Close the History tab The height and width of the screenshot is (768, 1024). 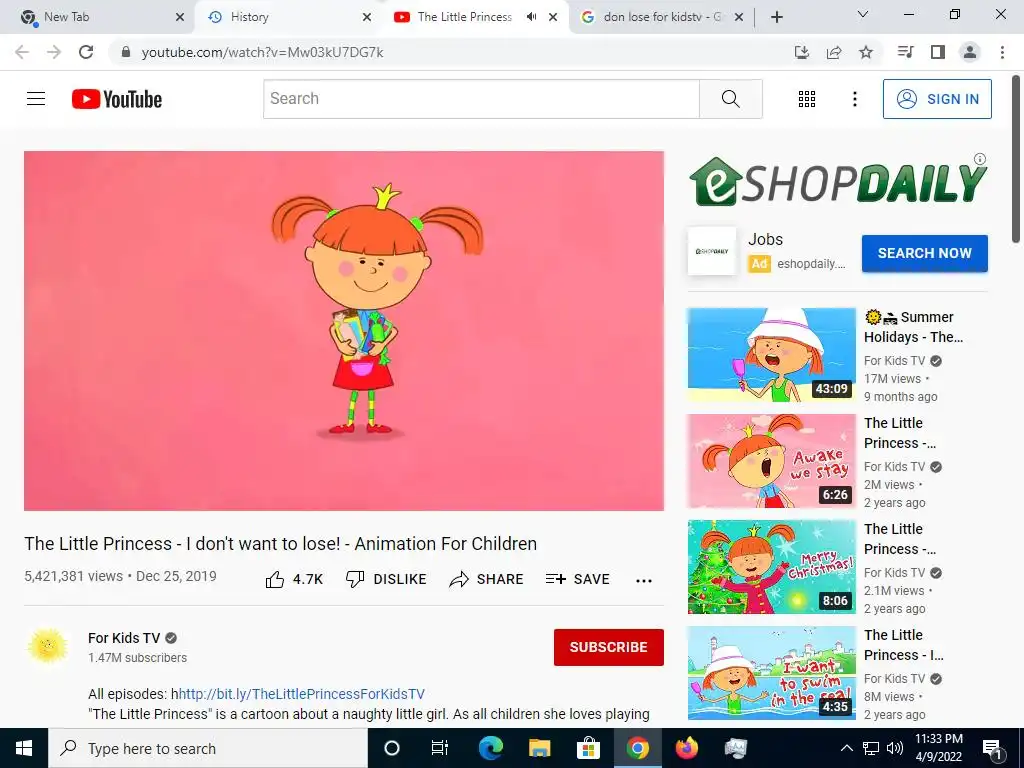pyautogui.click(x=367, y=17)
